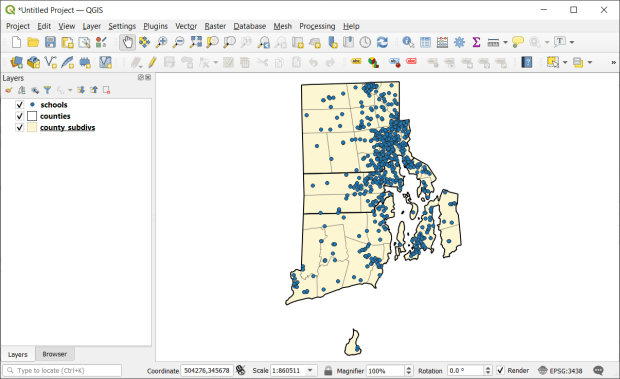The height and width of the screenshot is (379, 620).
Task: Open the attribute table icon
Action: [425, 42]
